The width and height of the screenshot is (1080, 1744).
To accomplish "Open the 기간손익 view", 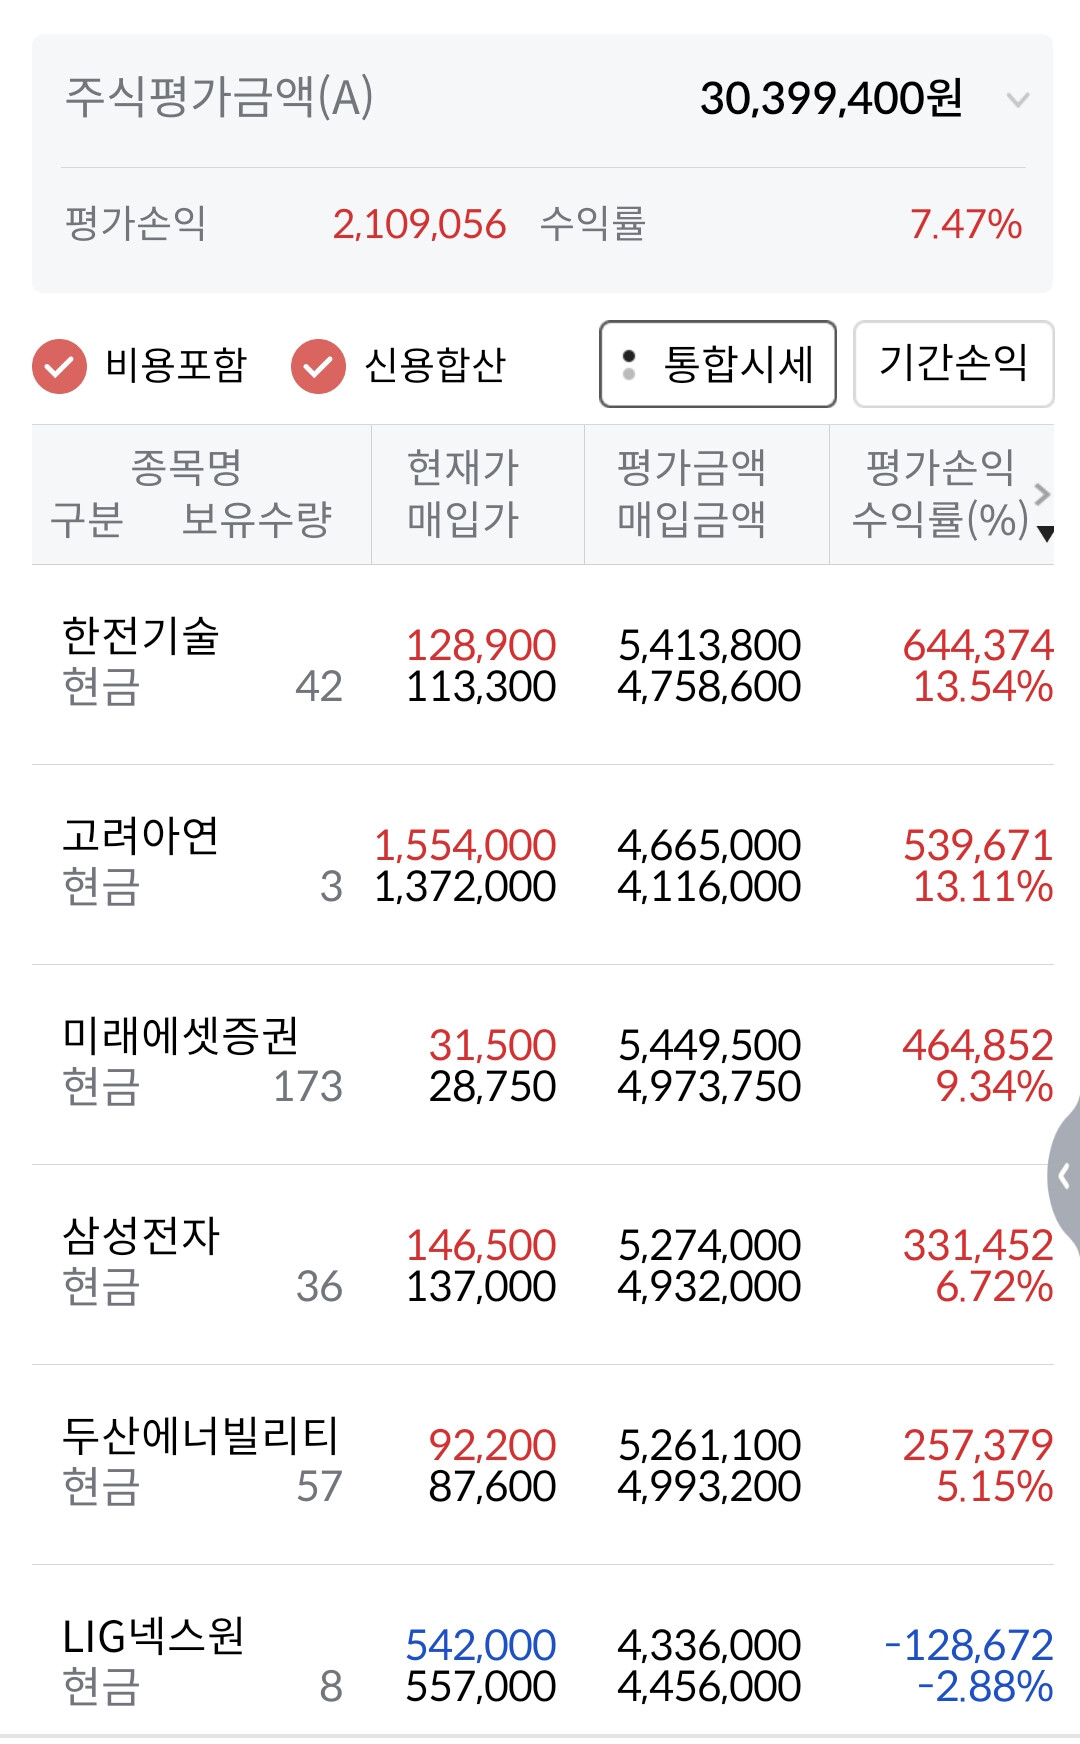I will tap(953, 364).
